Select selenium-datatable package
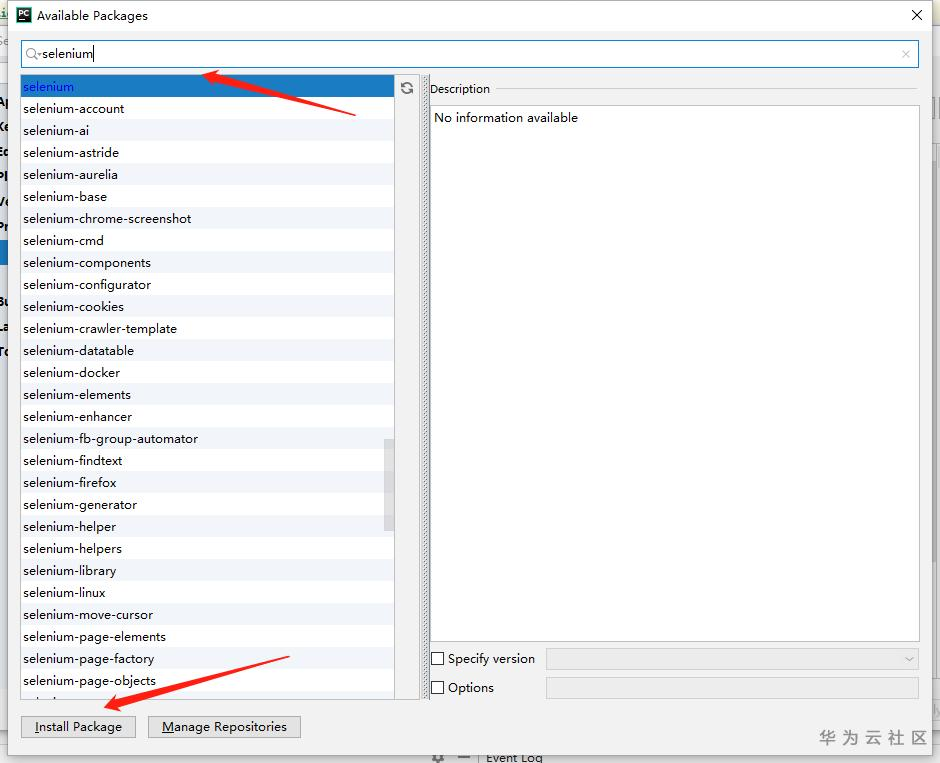 (x=207, y=351)
